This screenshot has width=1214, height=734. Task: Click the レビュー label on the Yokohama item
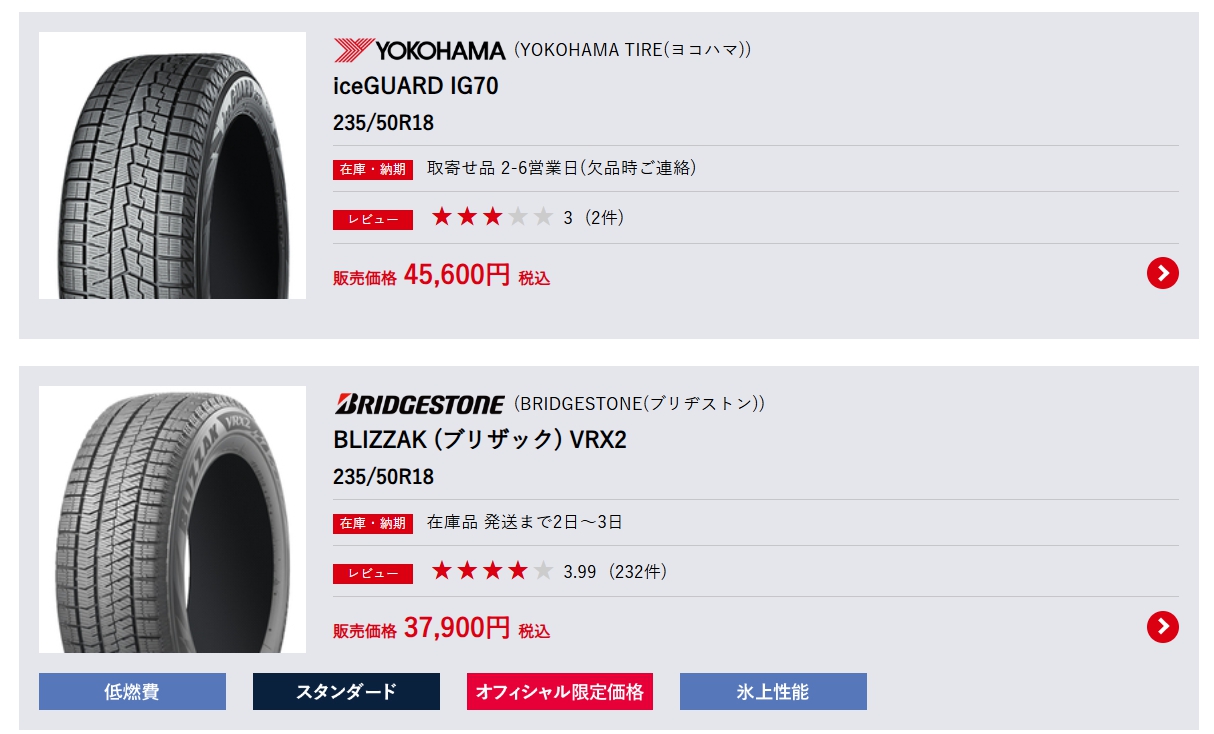(x=372, y=219)
